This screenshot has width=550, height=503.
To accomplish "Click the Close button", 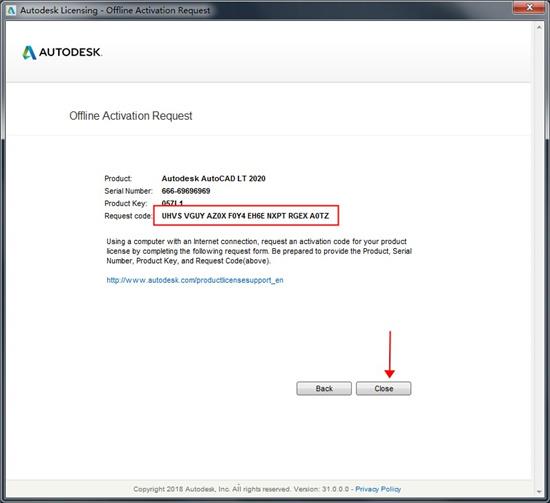I will point(383,388).
